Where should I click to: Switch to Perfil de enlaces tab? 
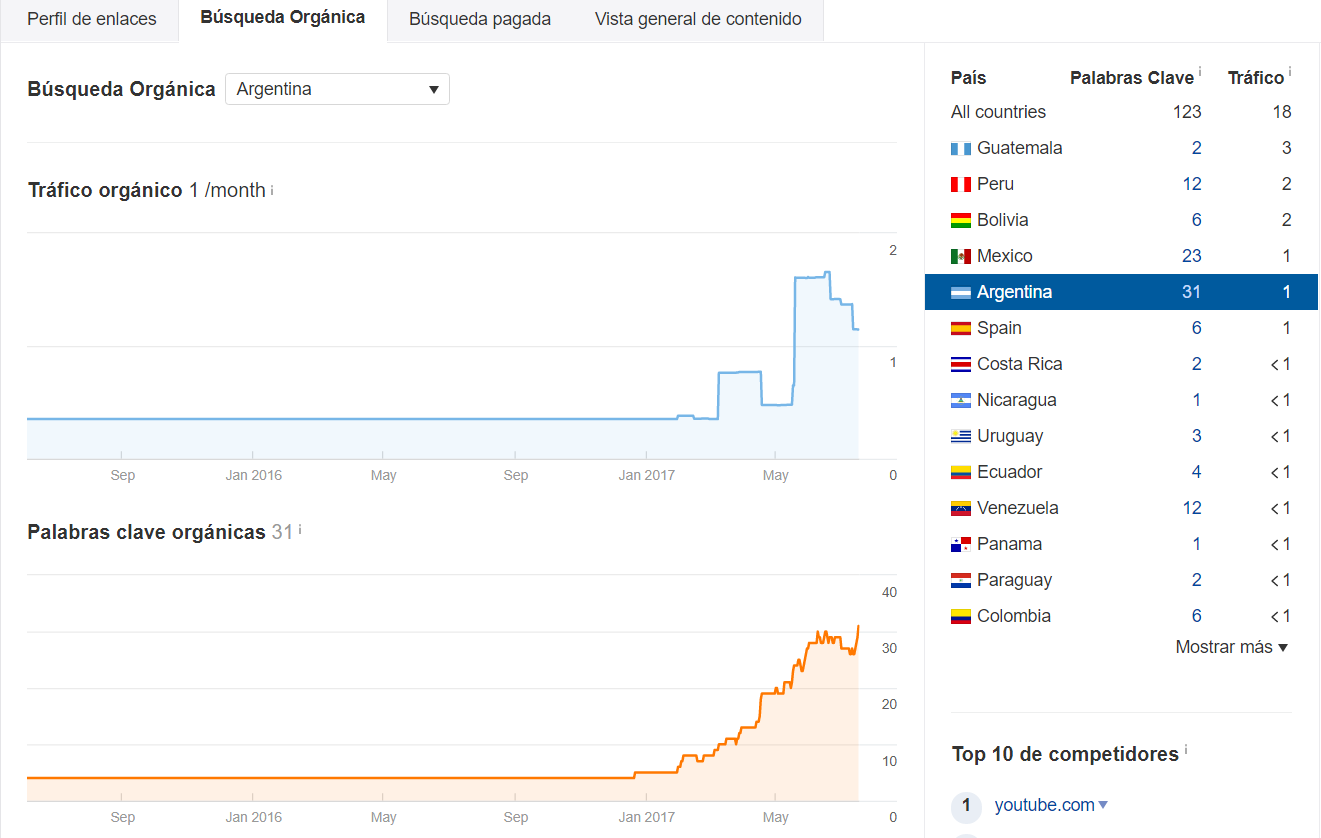[92, 20]
